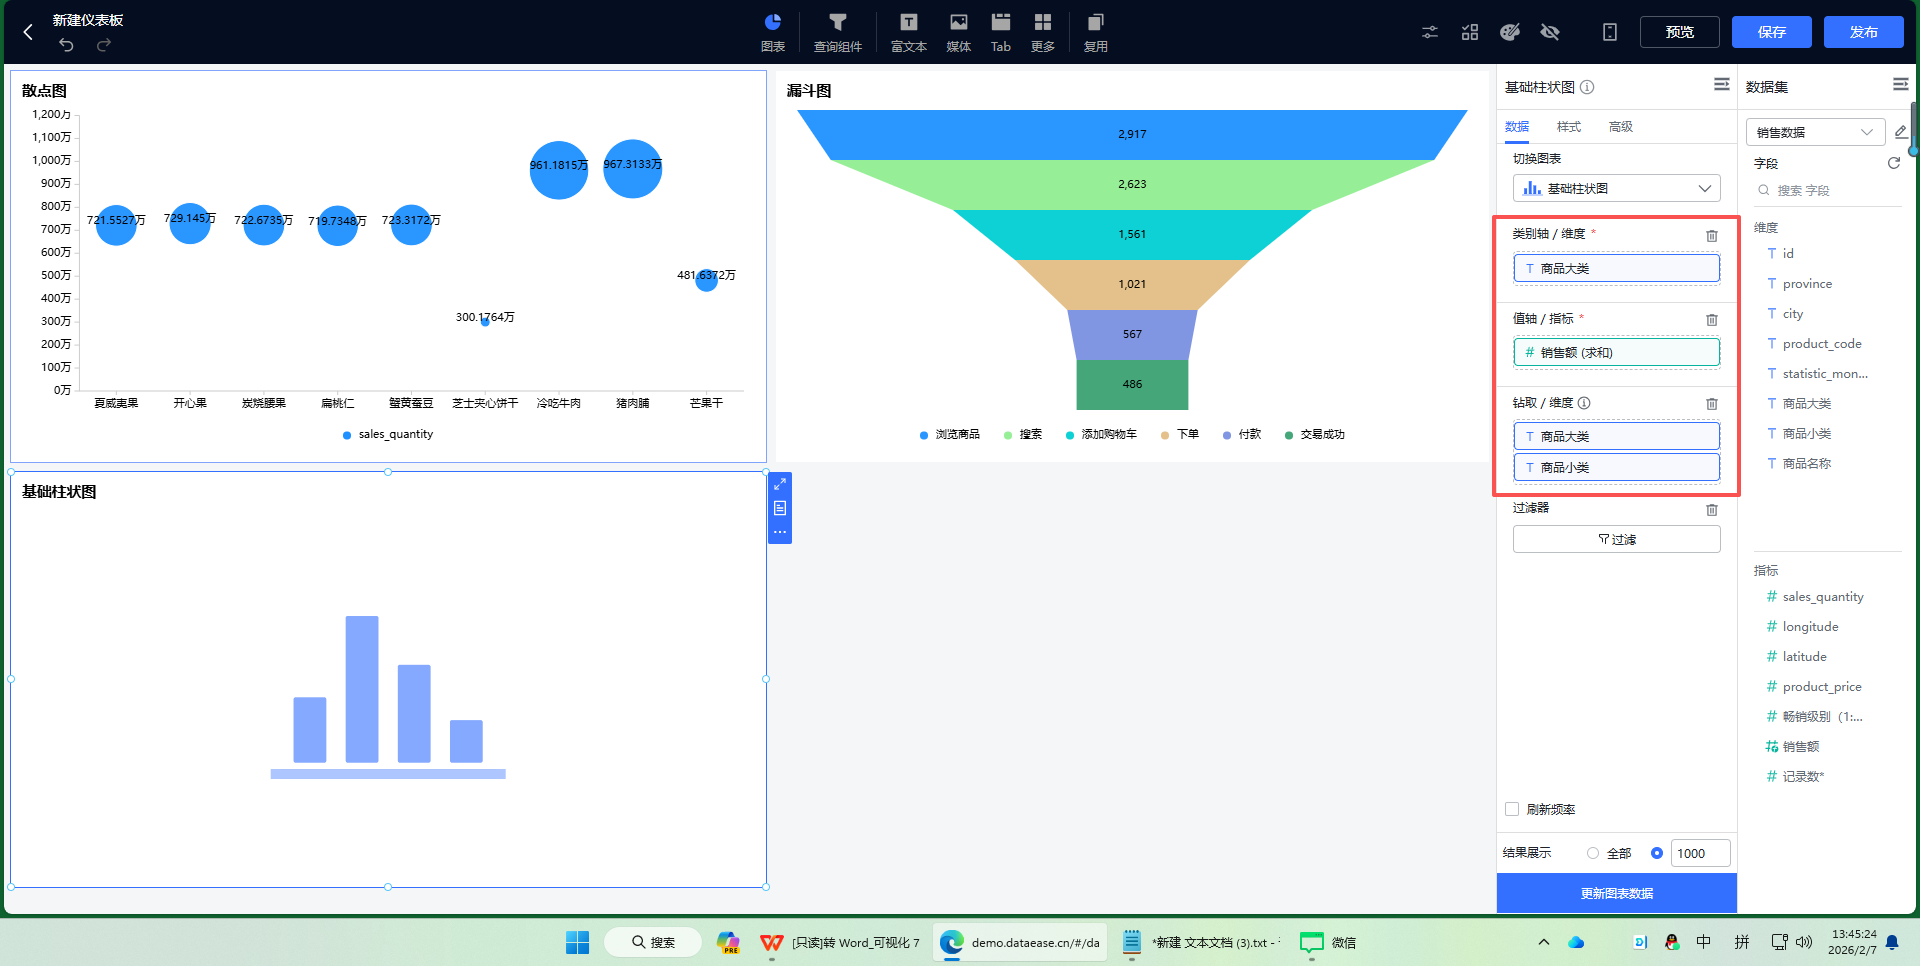Collapse the 基础柱状图 properties panel
The image size is (1920, 966).
[1722, 85]
